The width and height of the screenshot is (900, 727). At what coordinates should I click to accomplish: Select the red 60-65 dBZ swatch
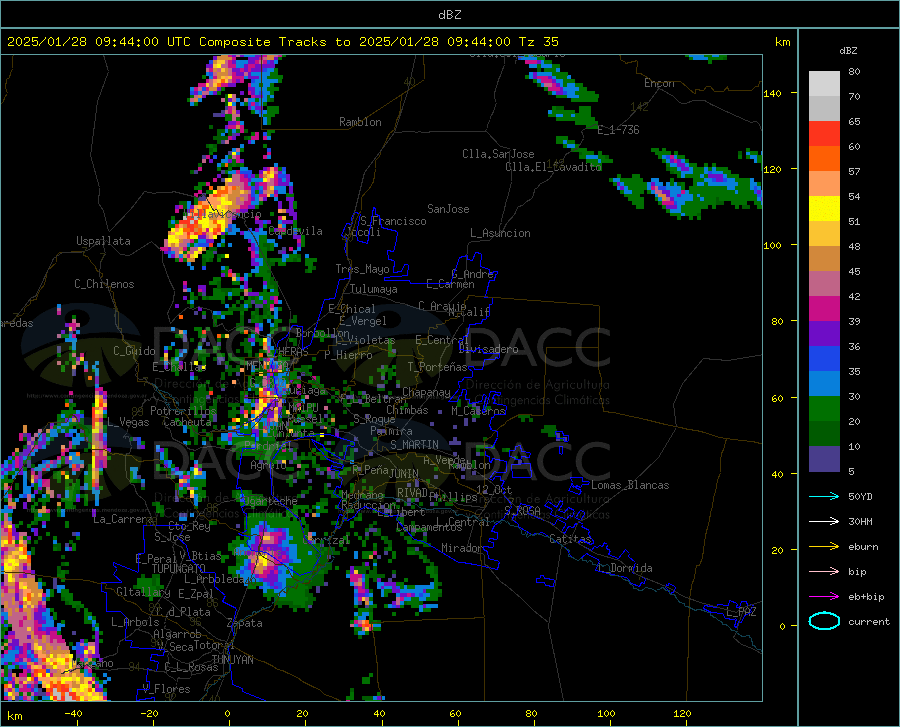pos(824,134)
